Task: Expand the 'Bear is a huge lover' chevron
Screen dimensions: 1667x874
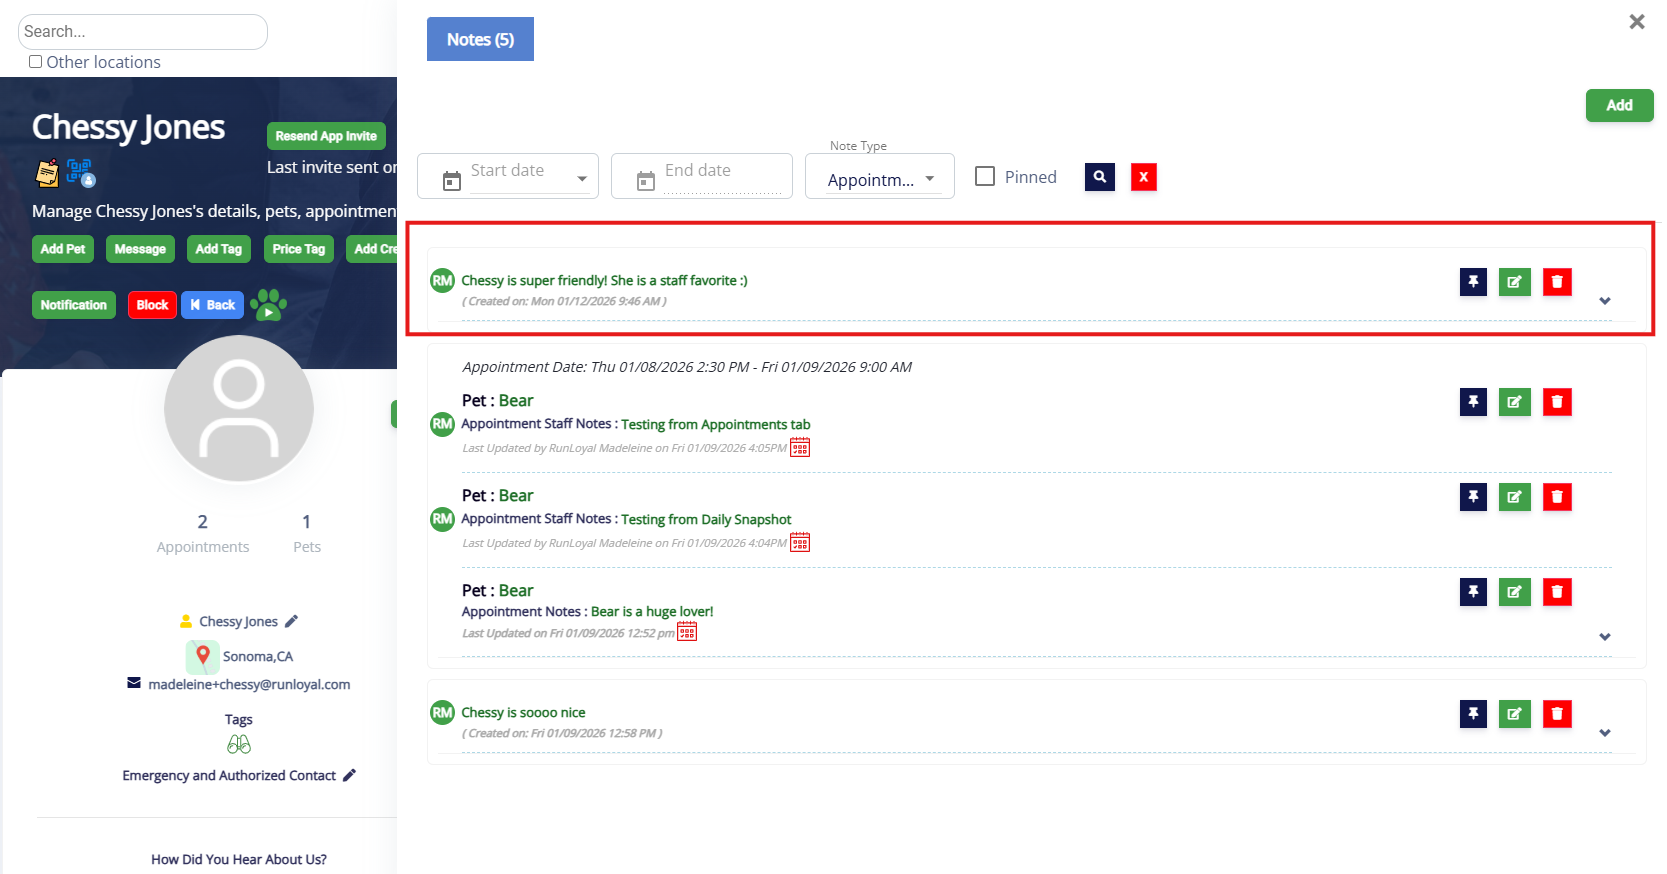Action: click(x=1605, y=637)
